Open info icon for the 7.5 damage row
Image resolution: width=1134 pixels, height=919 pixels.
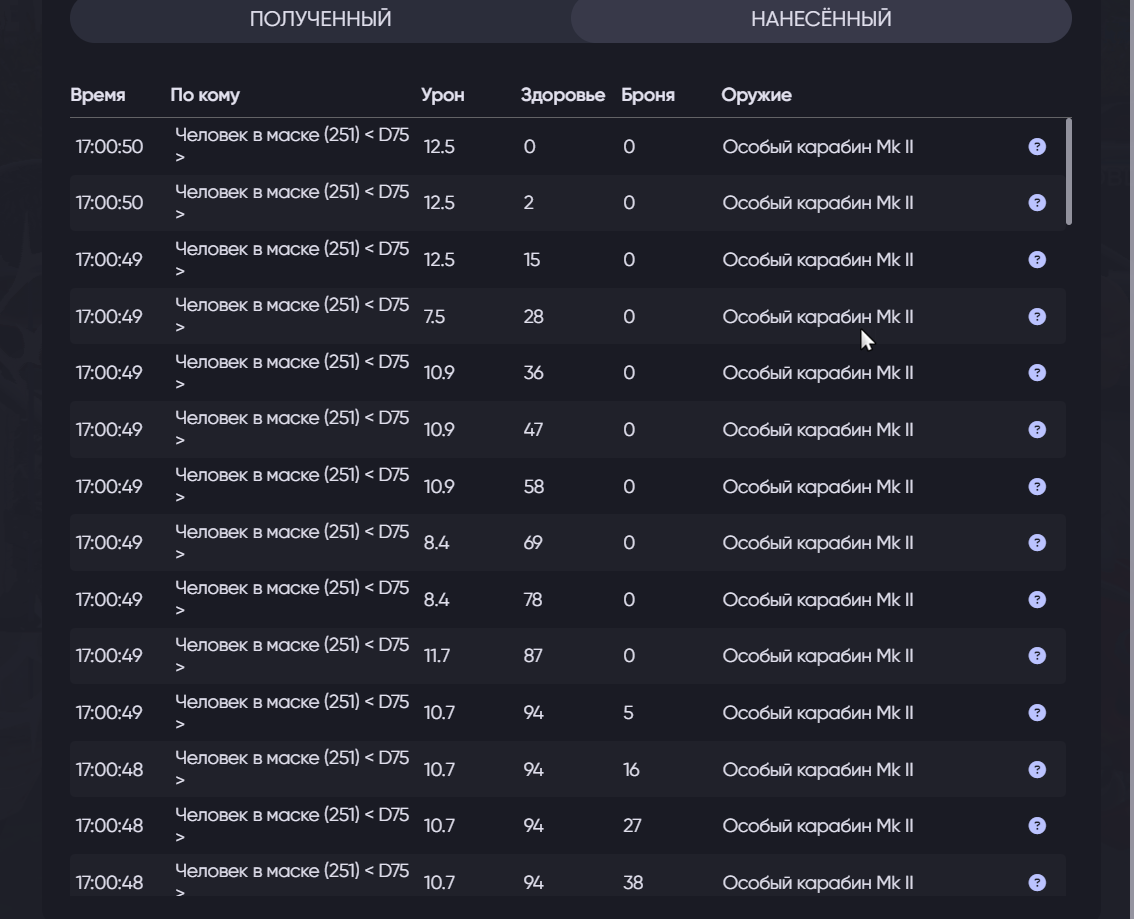(1037, 317)
